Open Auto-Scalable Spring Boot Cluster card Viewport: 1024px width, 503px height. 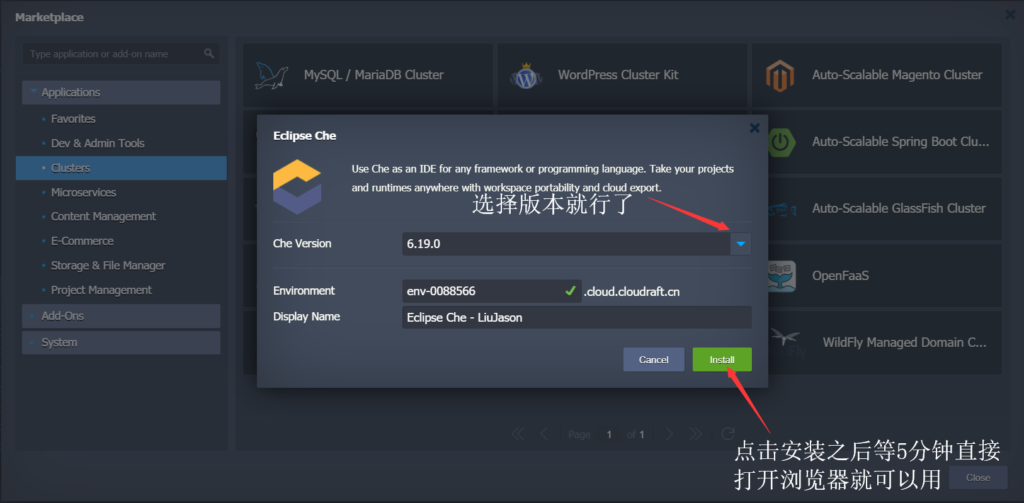coord(876,142)
